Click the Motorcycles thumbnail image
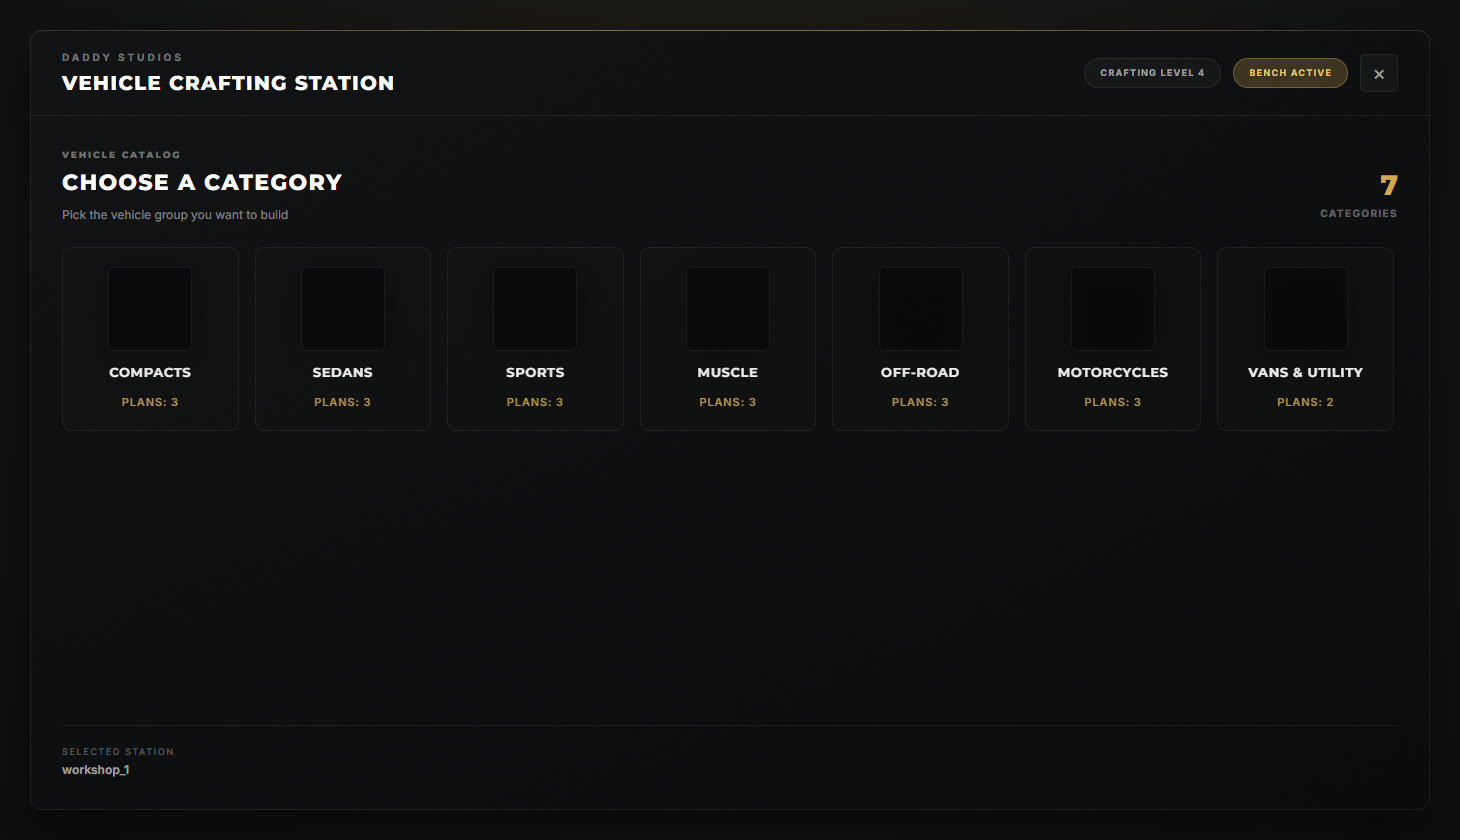The height and width of the screenshot is (840, 1460). (x=1113, y=309)
